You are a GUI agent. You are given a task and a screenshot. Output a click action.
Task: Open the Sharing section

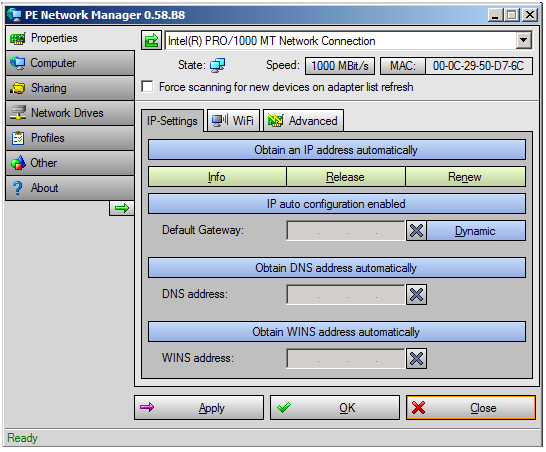pyautogui.click(x=70, y=88)
